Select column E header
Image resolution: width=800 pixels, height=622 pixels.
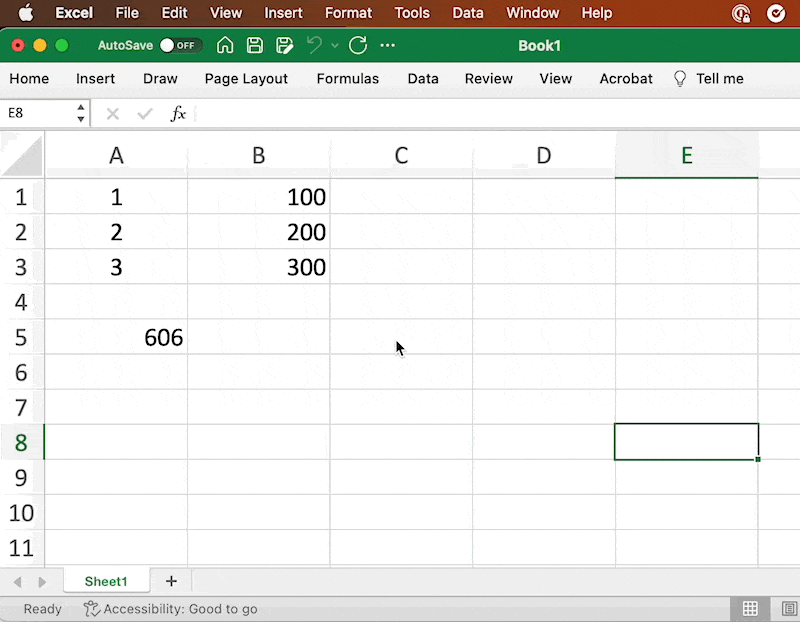point(687,155)
